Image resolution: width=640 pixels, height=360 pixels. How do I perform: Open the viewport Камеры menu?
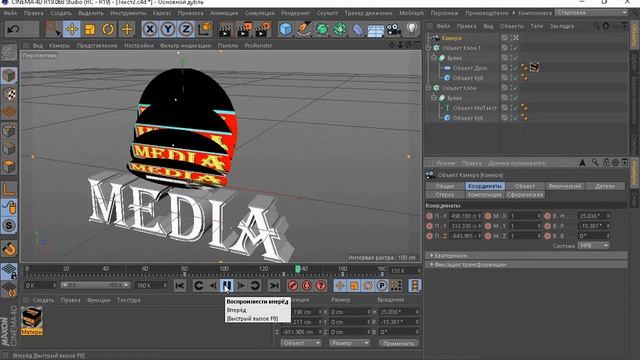[x=60, y=46]
